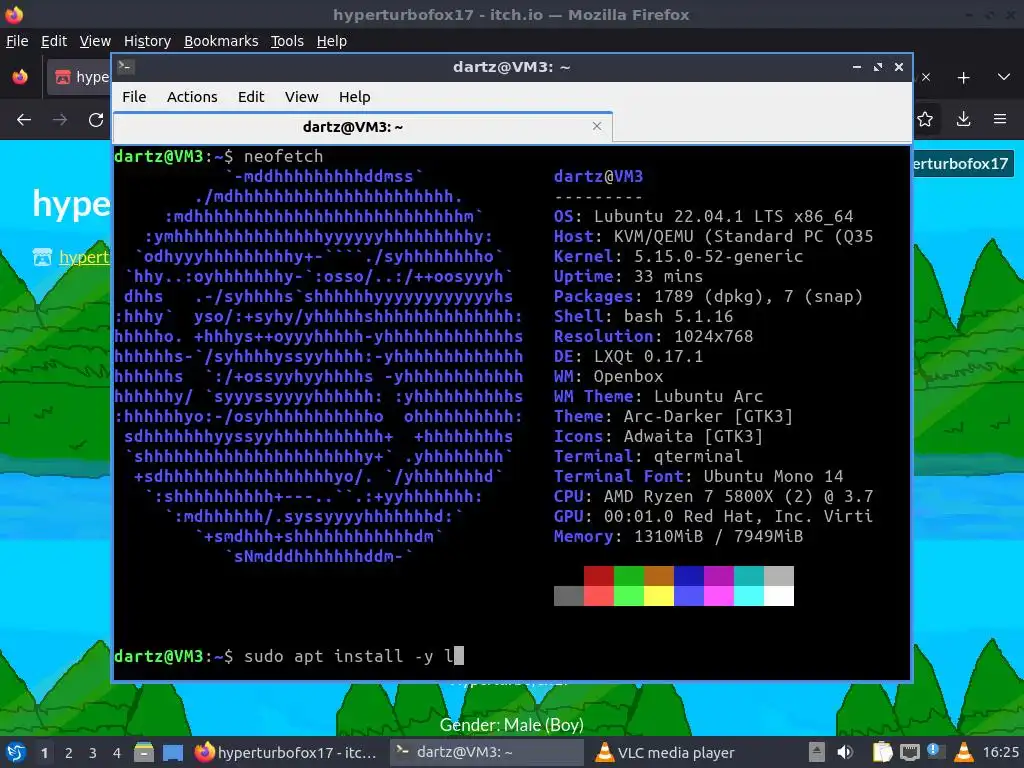The height and width of the screenshot is (768, 1024).
Task: Switch to desktop 3
Action: [x=93, y=753]
